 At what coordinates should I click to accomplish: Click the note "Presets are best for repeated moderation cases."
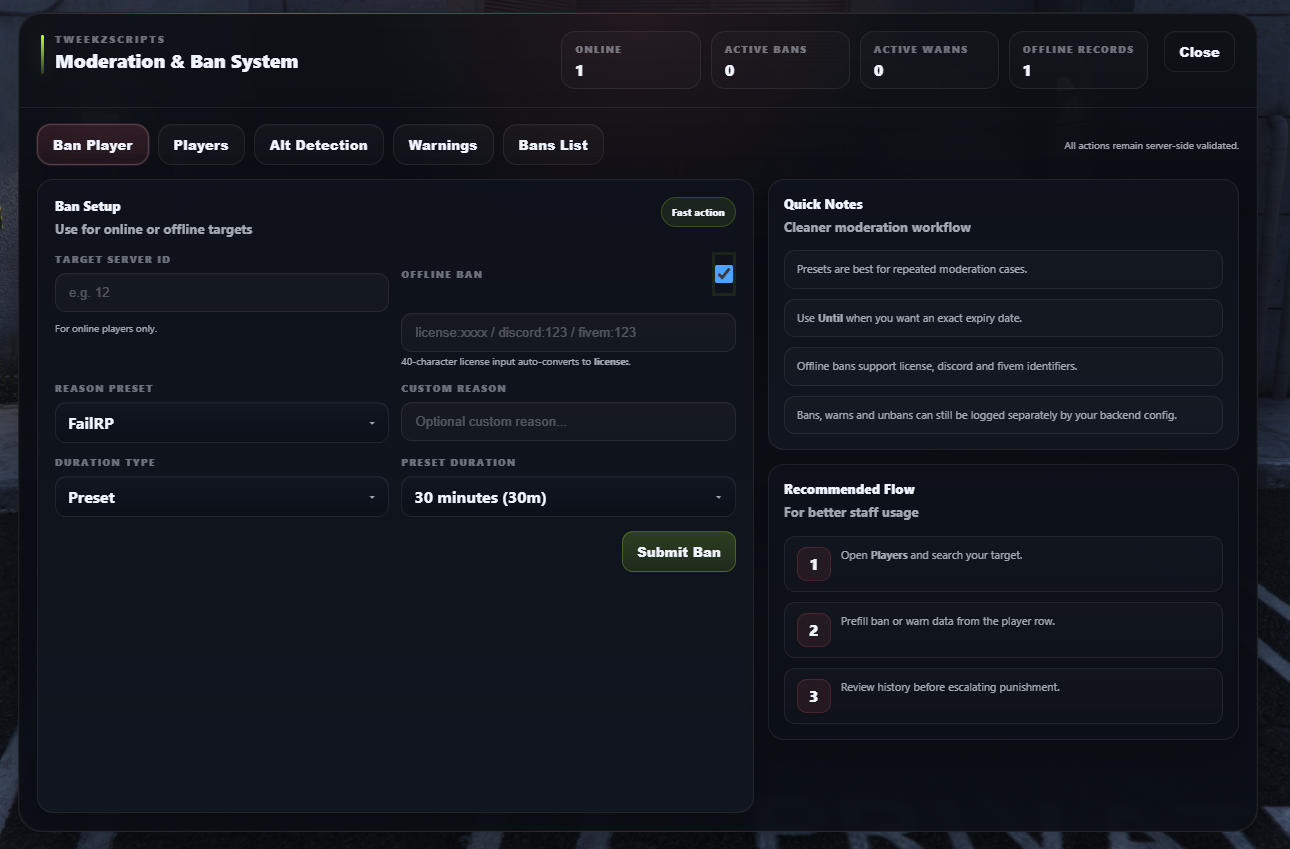(x=1003, y=269)
